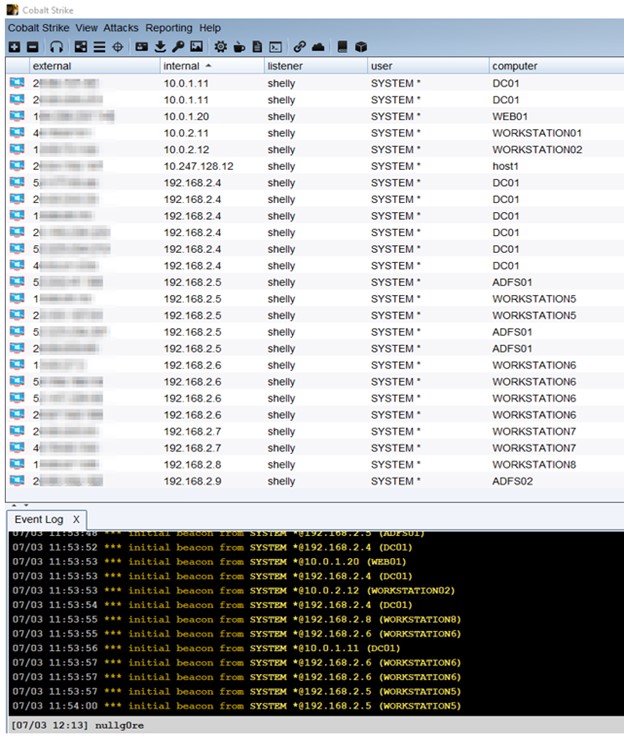Viewport: 624px width, 736px height.
Task: Click the Generate Windows Executable gear icon
Action: pos(220,47)
